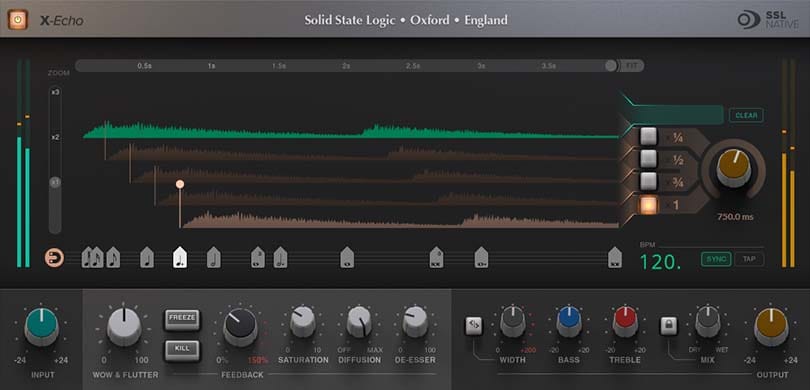Click the snap magnet icon beside note markers
This screenshot has width=810, height=390.
click(54, 257)
